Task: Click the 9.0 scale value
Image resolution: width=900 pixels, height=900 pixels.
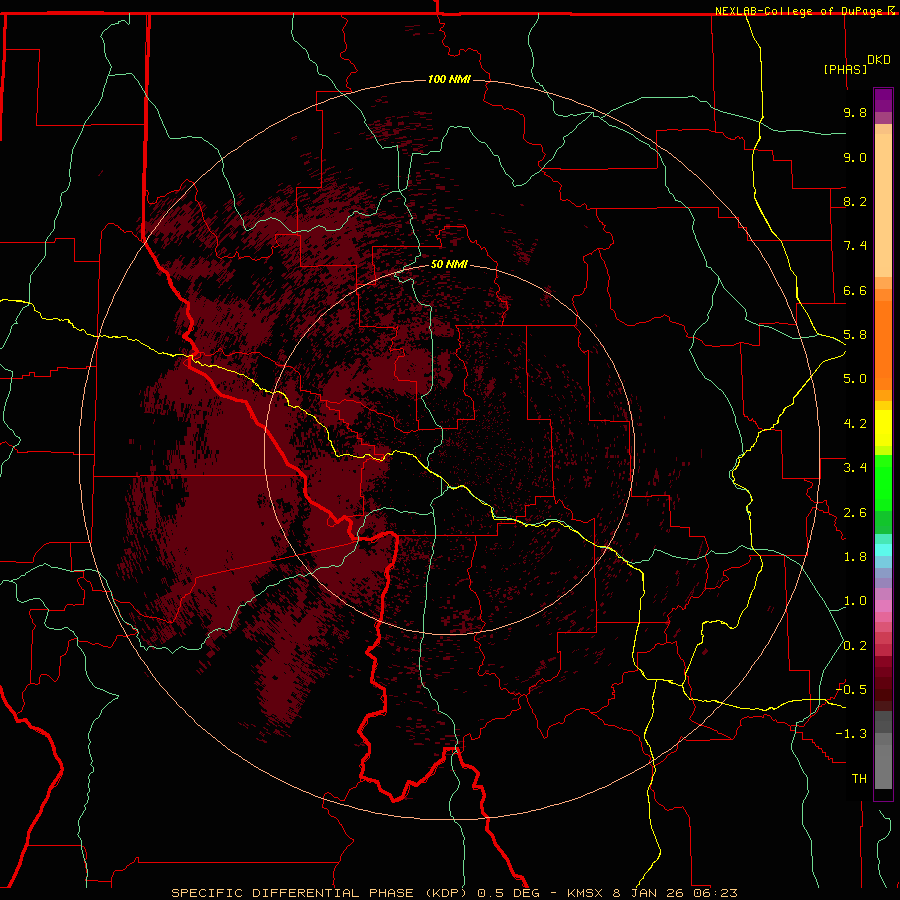Action: tap(855, 158)
